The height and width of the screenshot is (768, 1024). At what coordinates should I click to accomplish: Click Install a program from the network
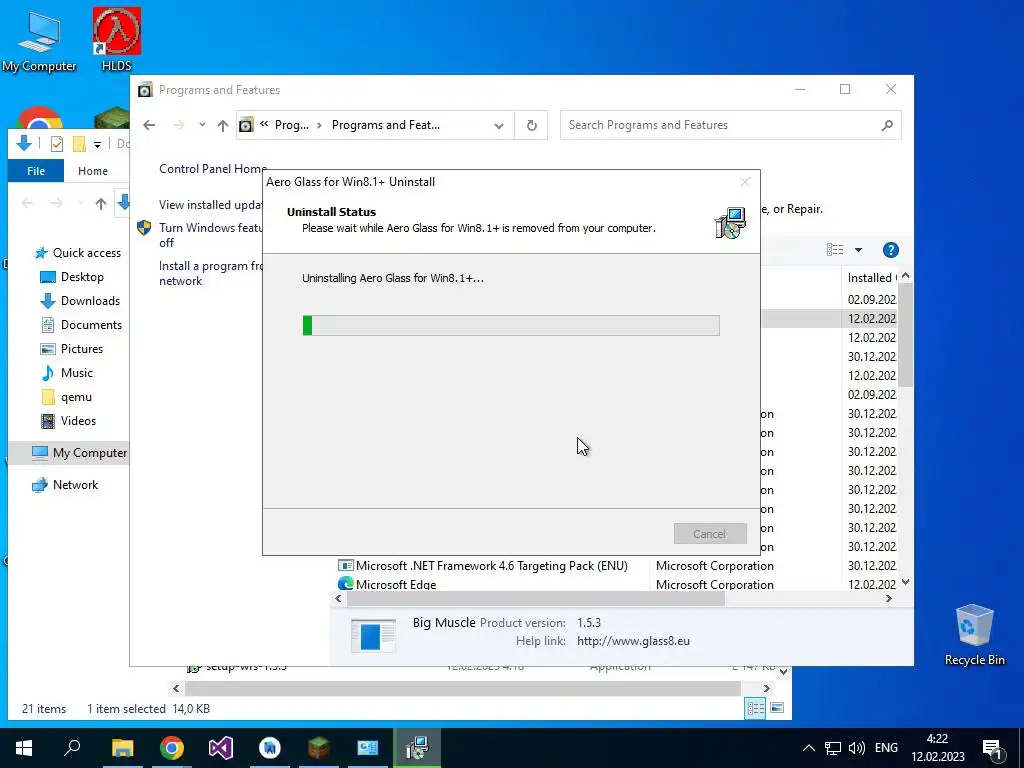pyautogui.click(x=210, y=274)
